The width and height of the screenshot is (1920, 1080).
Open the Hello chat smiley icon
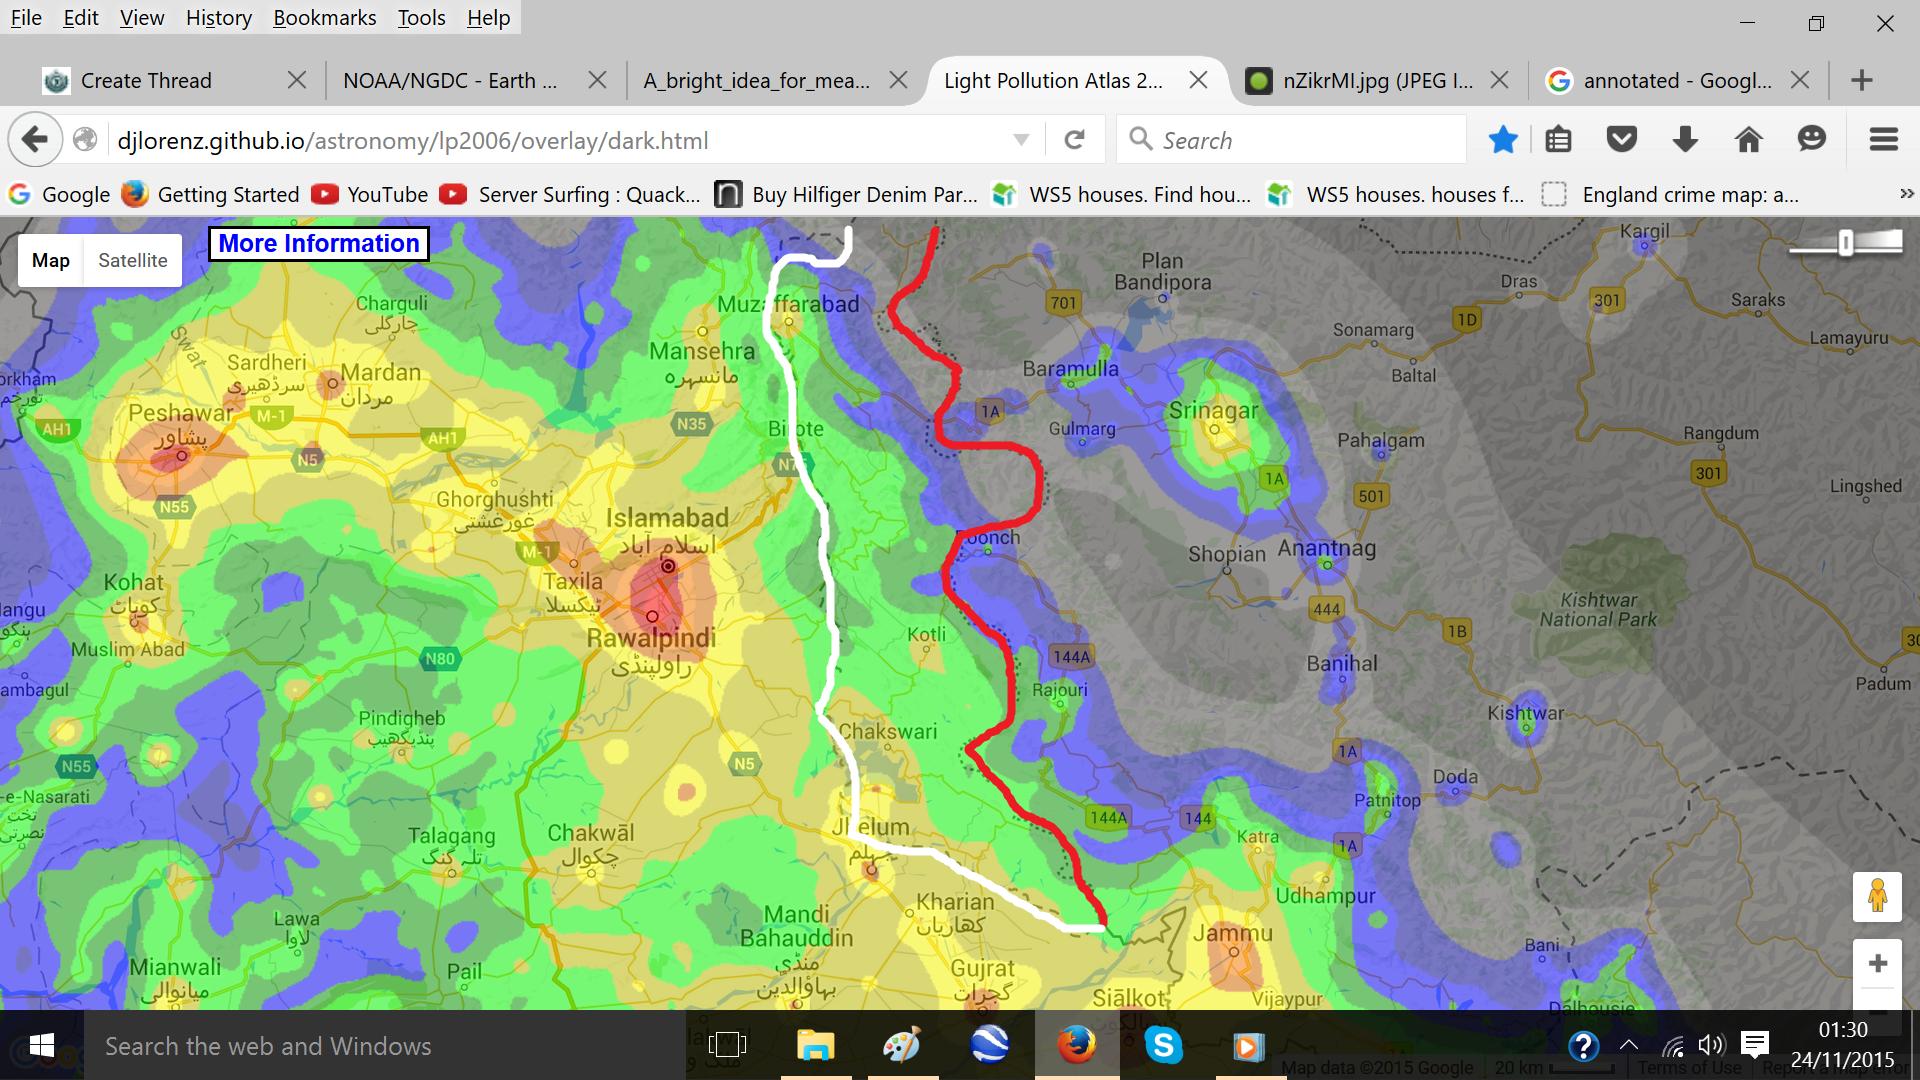click(x=1811, y=140)
